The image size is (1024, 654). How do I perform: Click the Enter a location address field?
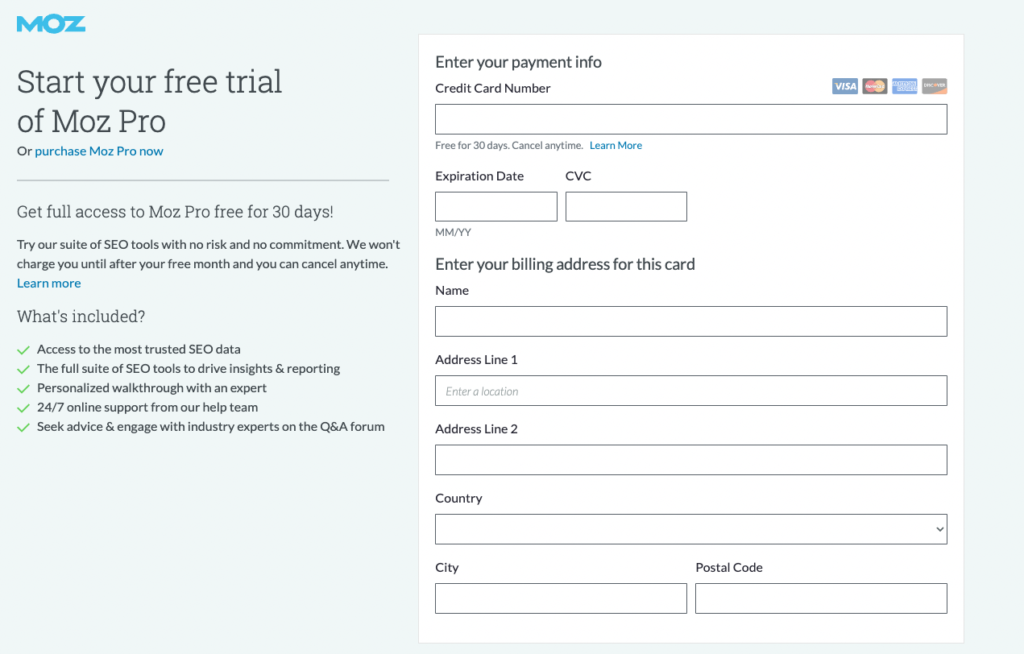coord(690,390)
